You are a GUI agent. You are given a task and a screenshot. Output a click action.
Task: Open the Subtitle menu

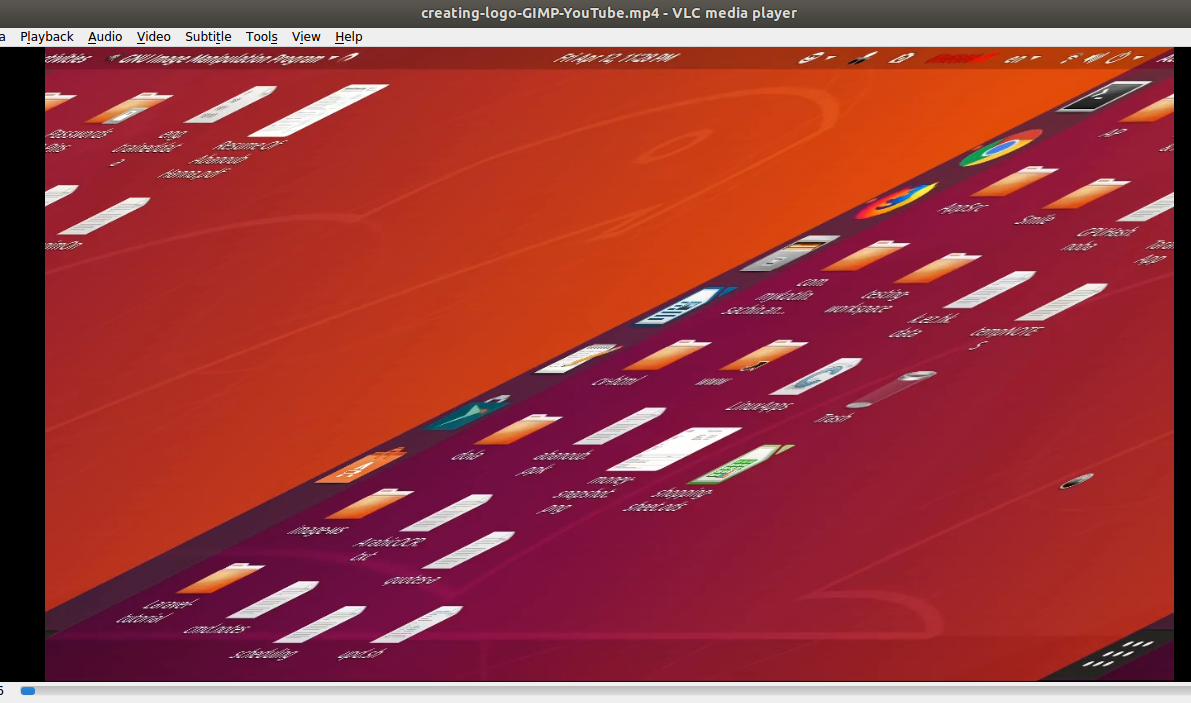(208, 36)
